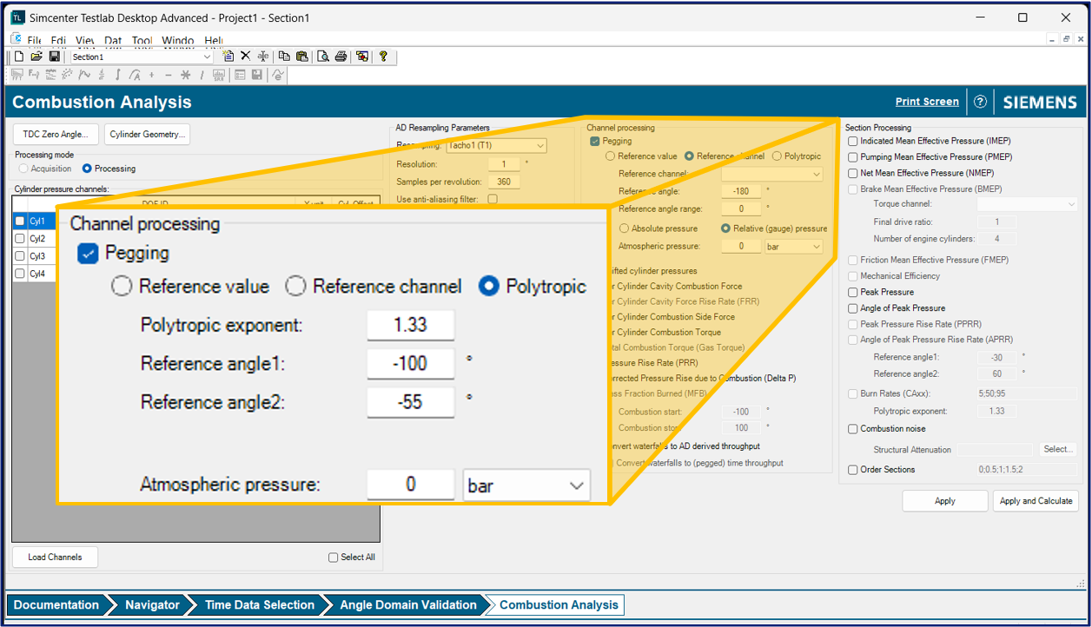Enable Indicated Mean Effective Pressure (IMEP)
Image resolution: width=1091 pixels, height=627 pixels.
coord(852,141)
